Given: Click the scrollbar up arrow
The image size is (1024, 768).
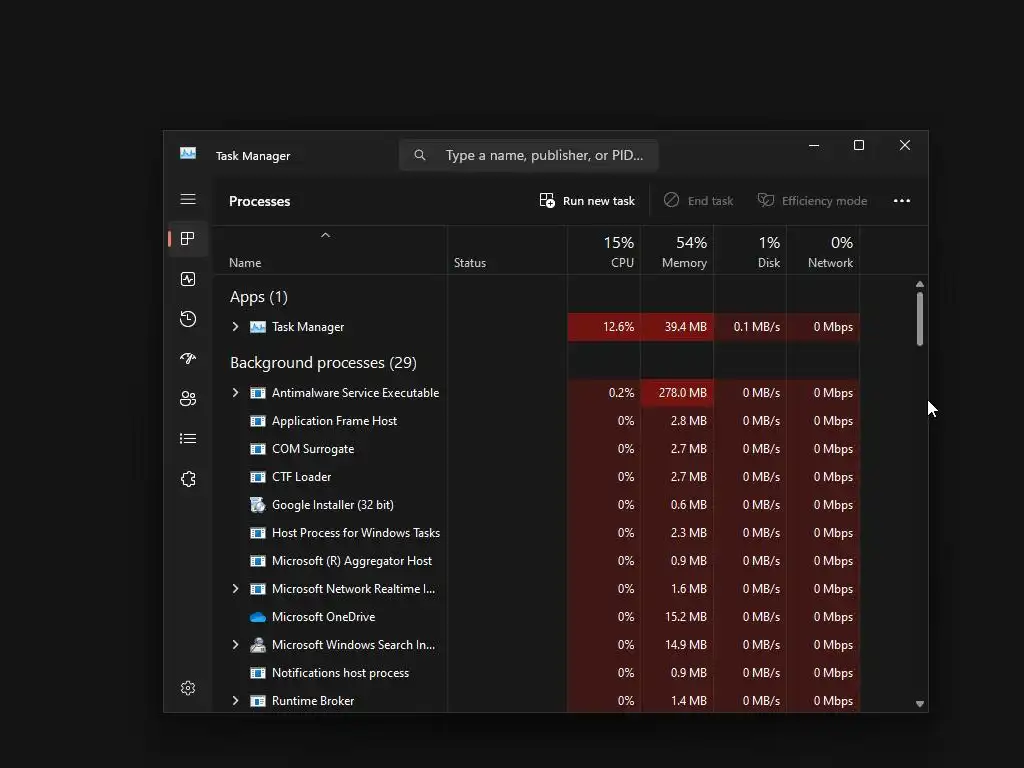Looking at the screenshot, I should tap(920, 284).
